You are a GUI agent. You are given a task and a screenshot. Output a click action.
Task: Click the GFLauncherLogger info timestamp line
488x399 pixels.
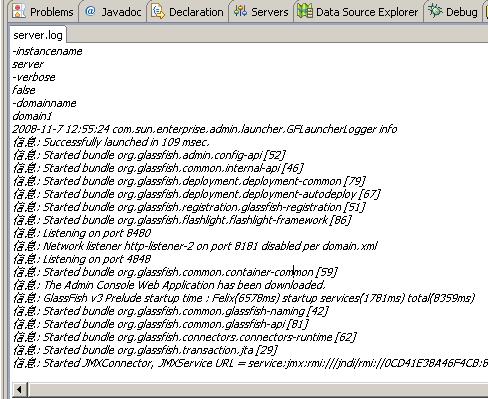[x=205, y=129]
